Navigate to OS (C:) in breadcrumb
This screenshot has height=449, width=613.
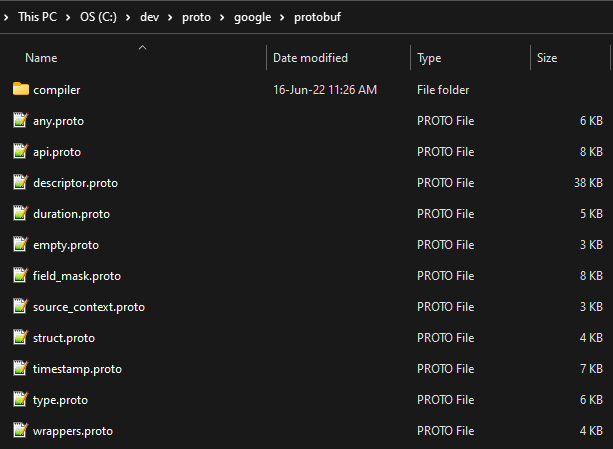tap(98, 17)
